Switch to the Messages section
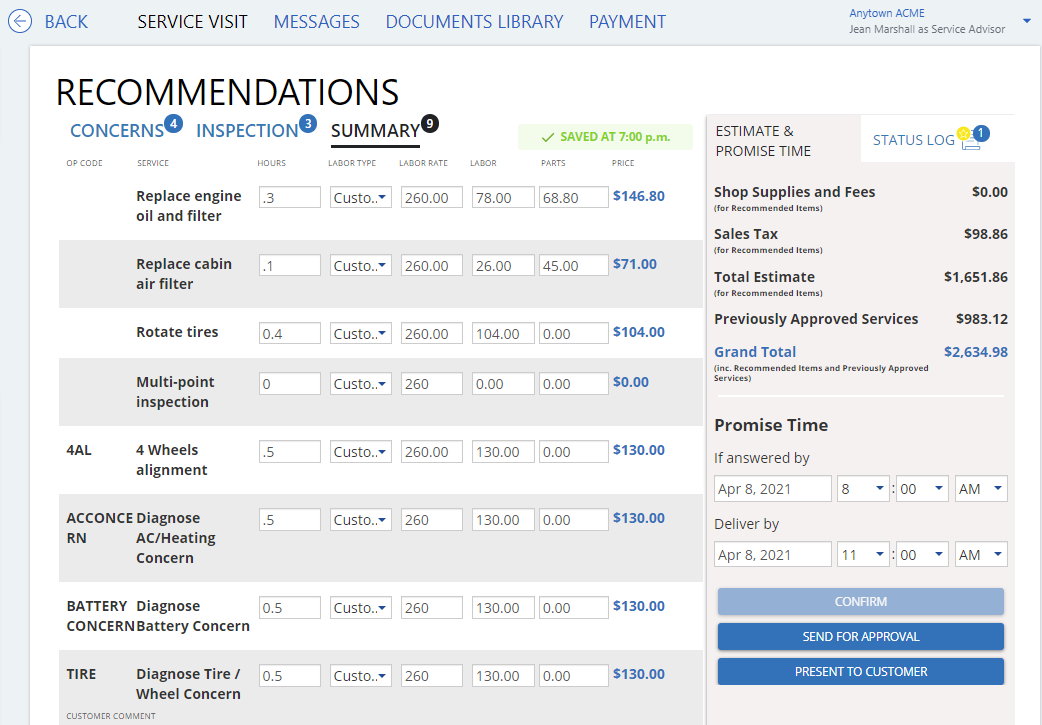The height and width of the screenshot is (725, 1042). 316,21
